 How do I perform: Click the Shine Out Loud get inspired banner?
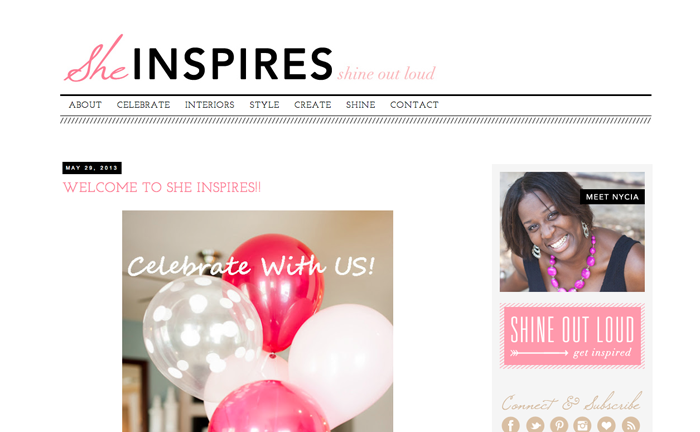pos(572,336)
